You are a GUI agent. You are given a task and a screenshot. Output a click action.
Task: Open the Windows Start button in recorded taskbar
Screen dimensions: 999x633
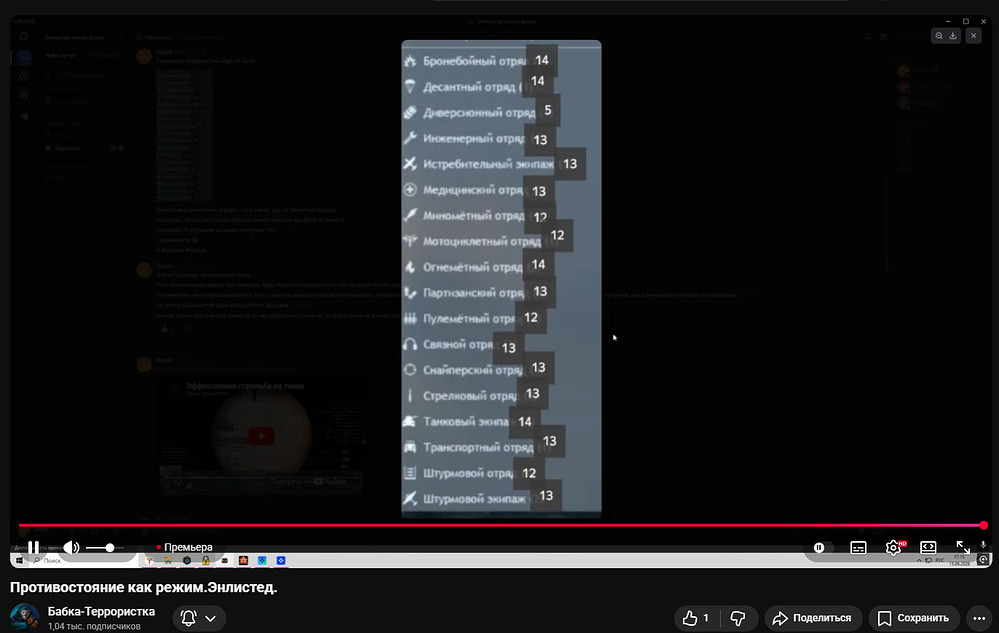coord(19,560)
